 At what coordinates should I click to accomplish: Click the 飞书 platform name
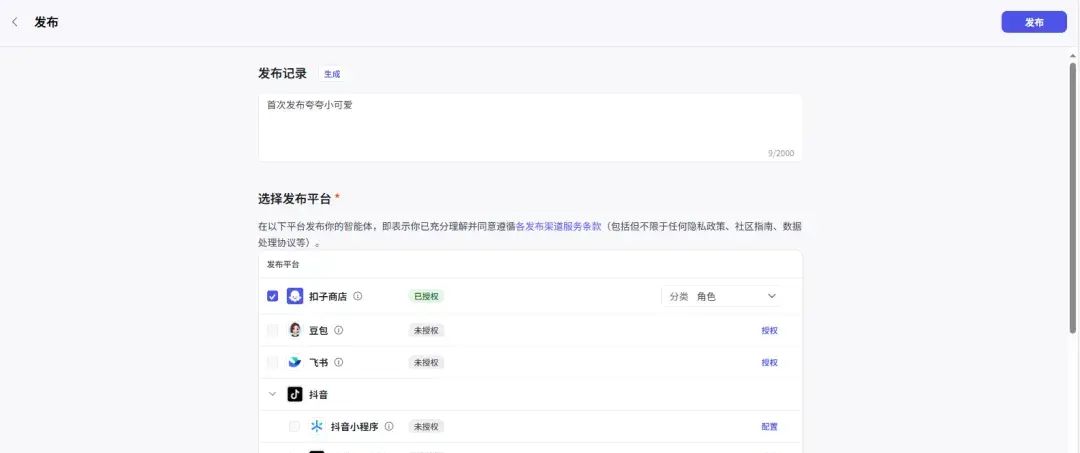(x=318, y=362)
